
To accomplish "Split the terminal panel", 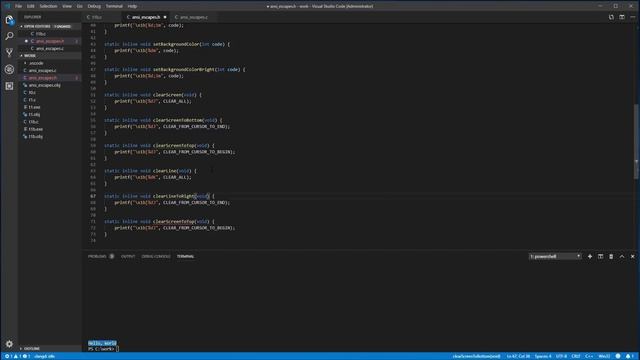I will [x=600, y=256].
